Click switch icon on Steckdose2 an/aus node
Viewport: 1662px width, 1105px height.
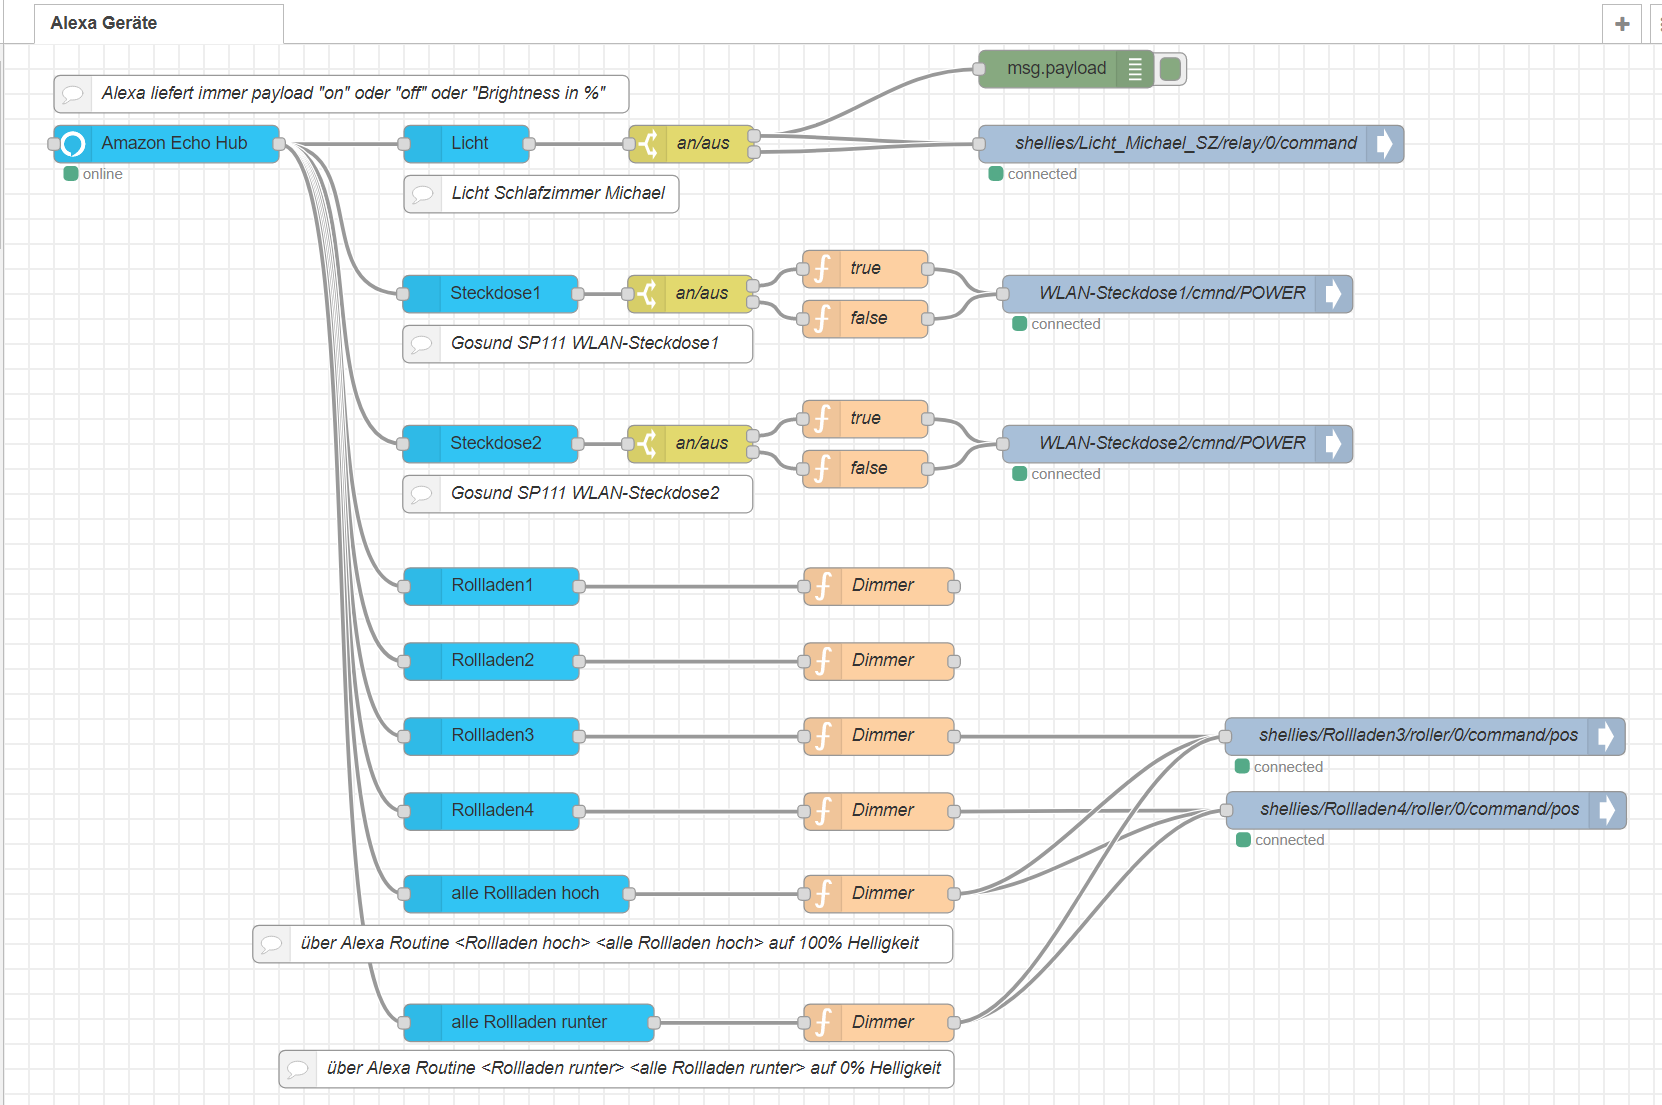click(x=647, y=444)
